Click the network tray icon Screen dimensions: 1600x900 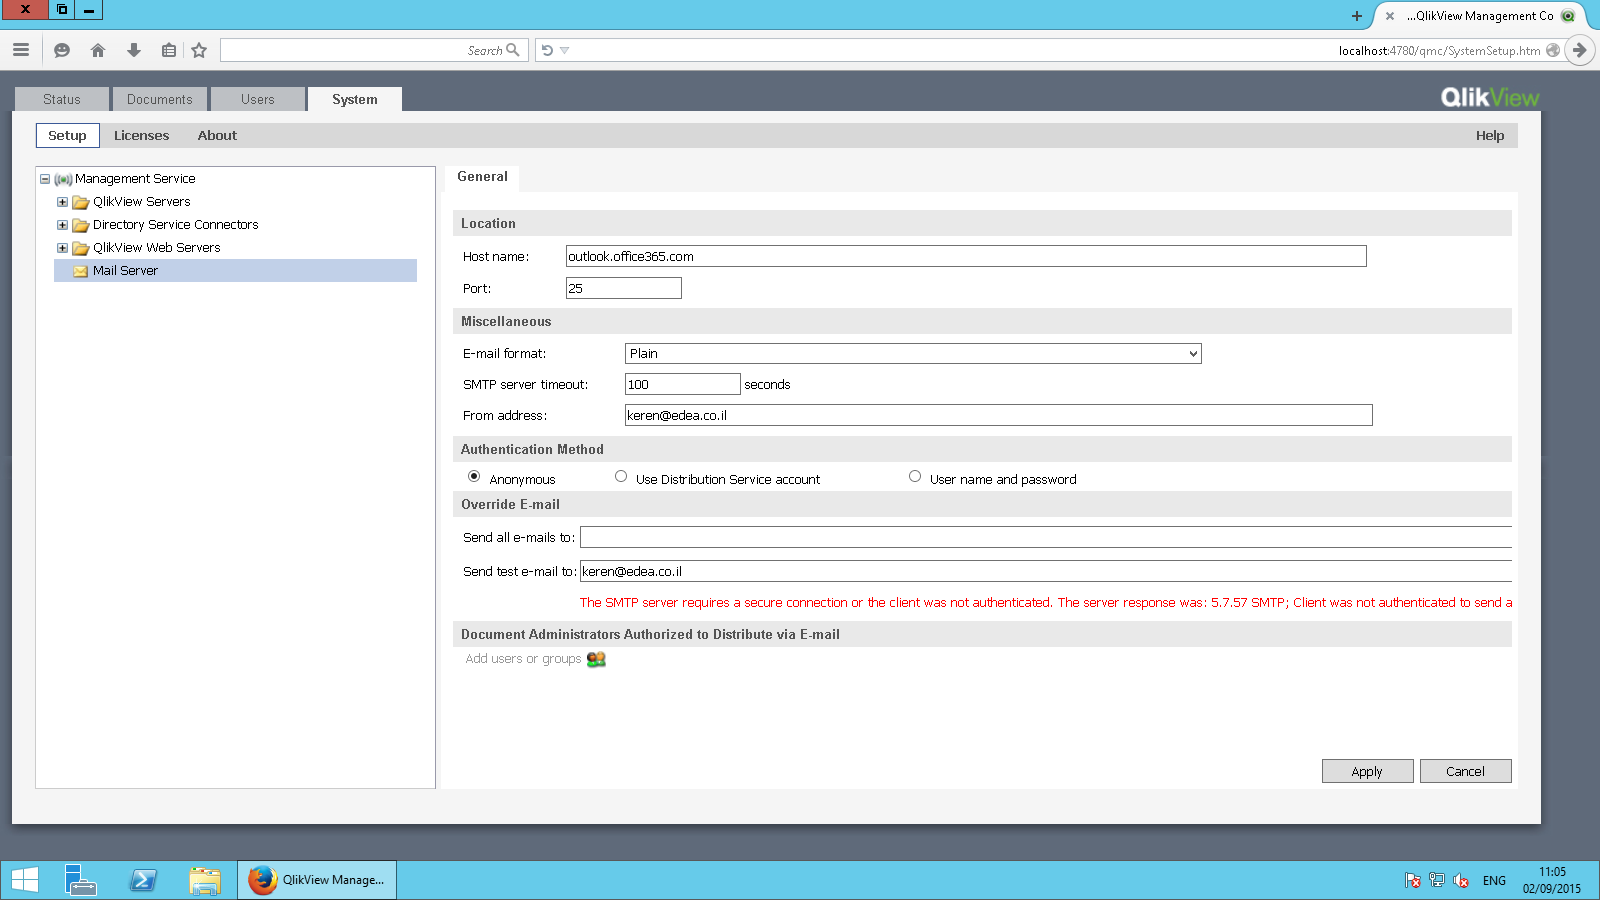(x=1437, y=880)
